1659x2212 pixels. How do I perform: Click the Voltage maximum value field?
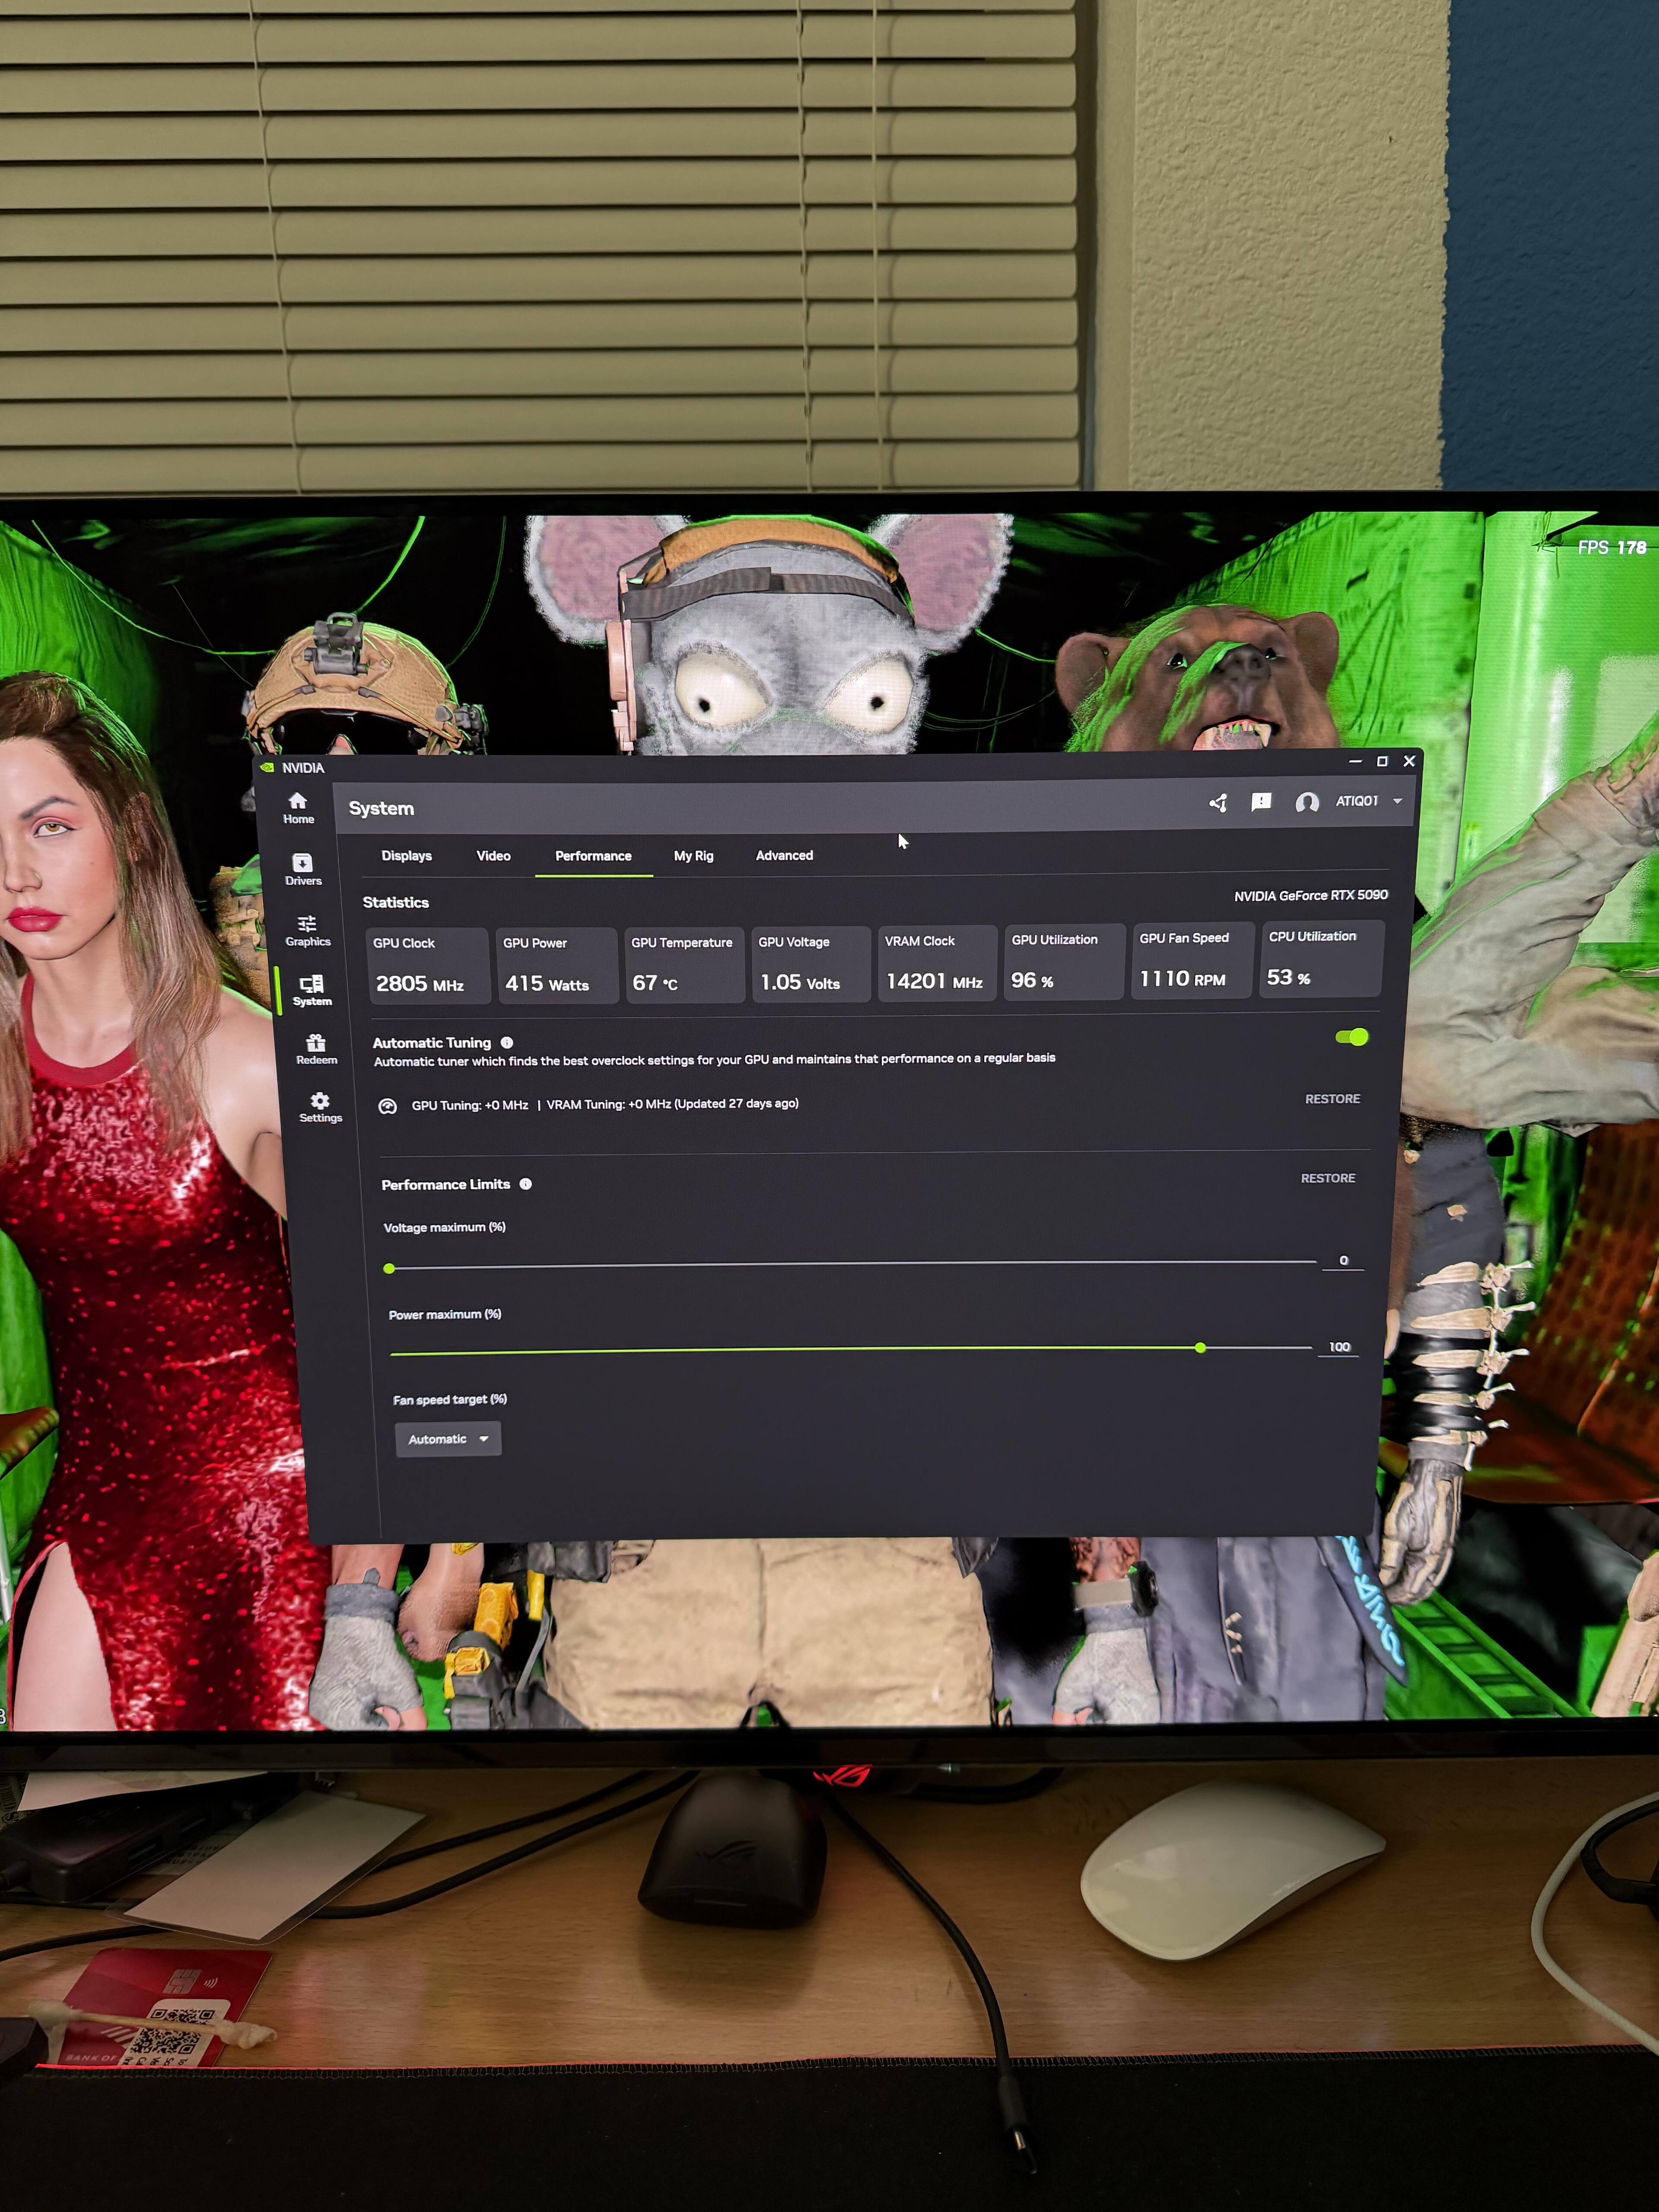[x=1343, y=1261]
